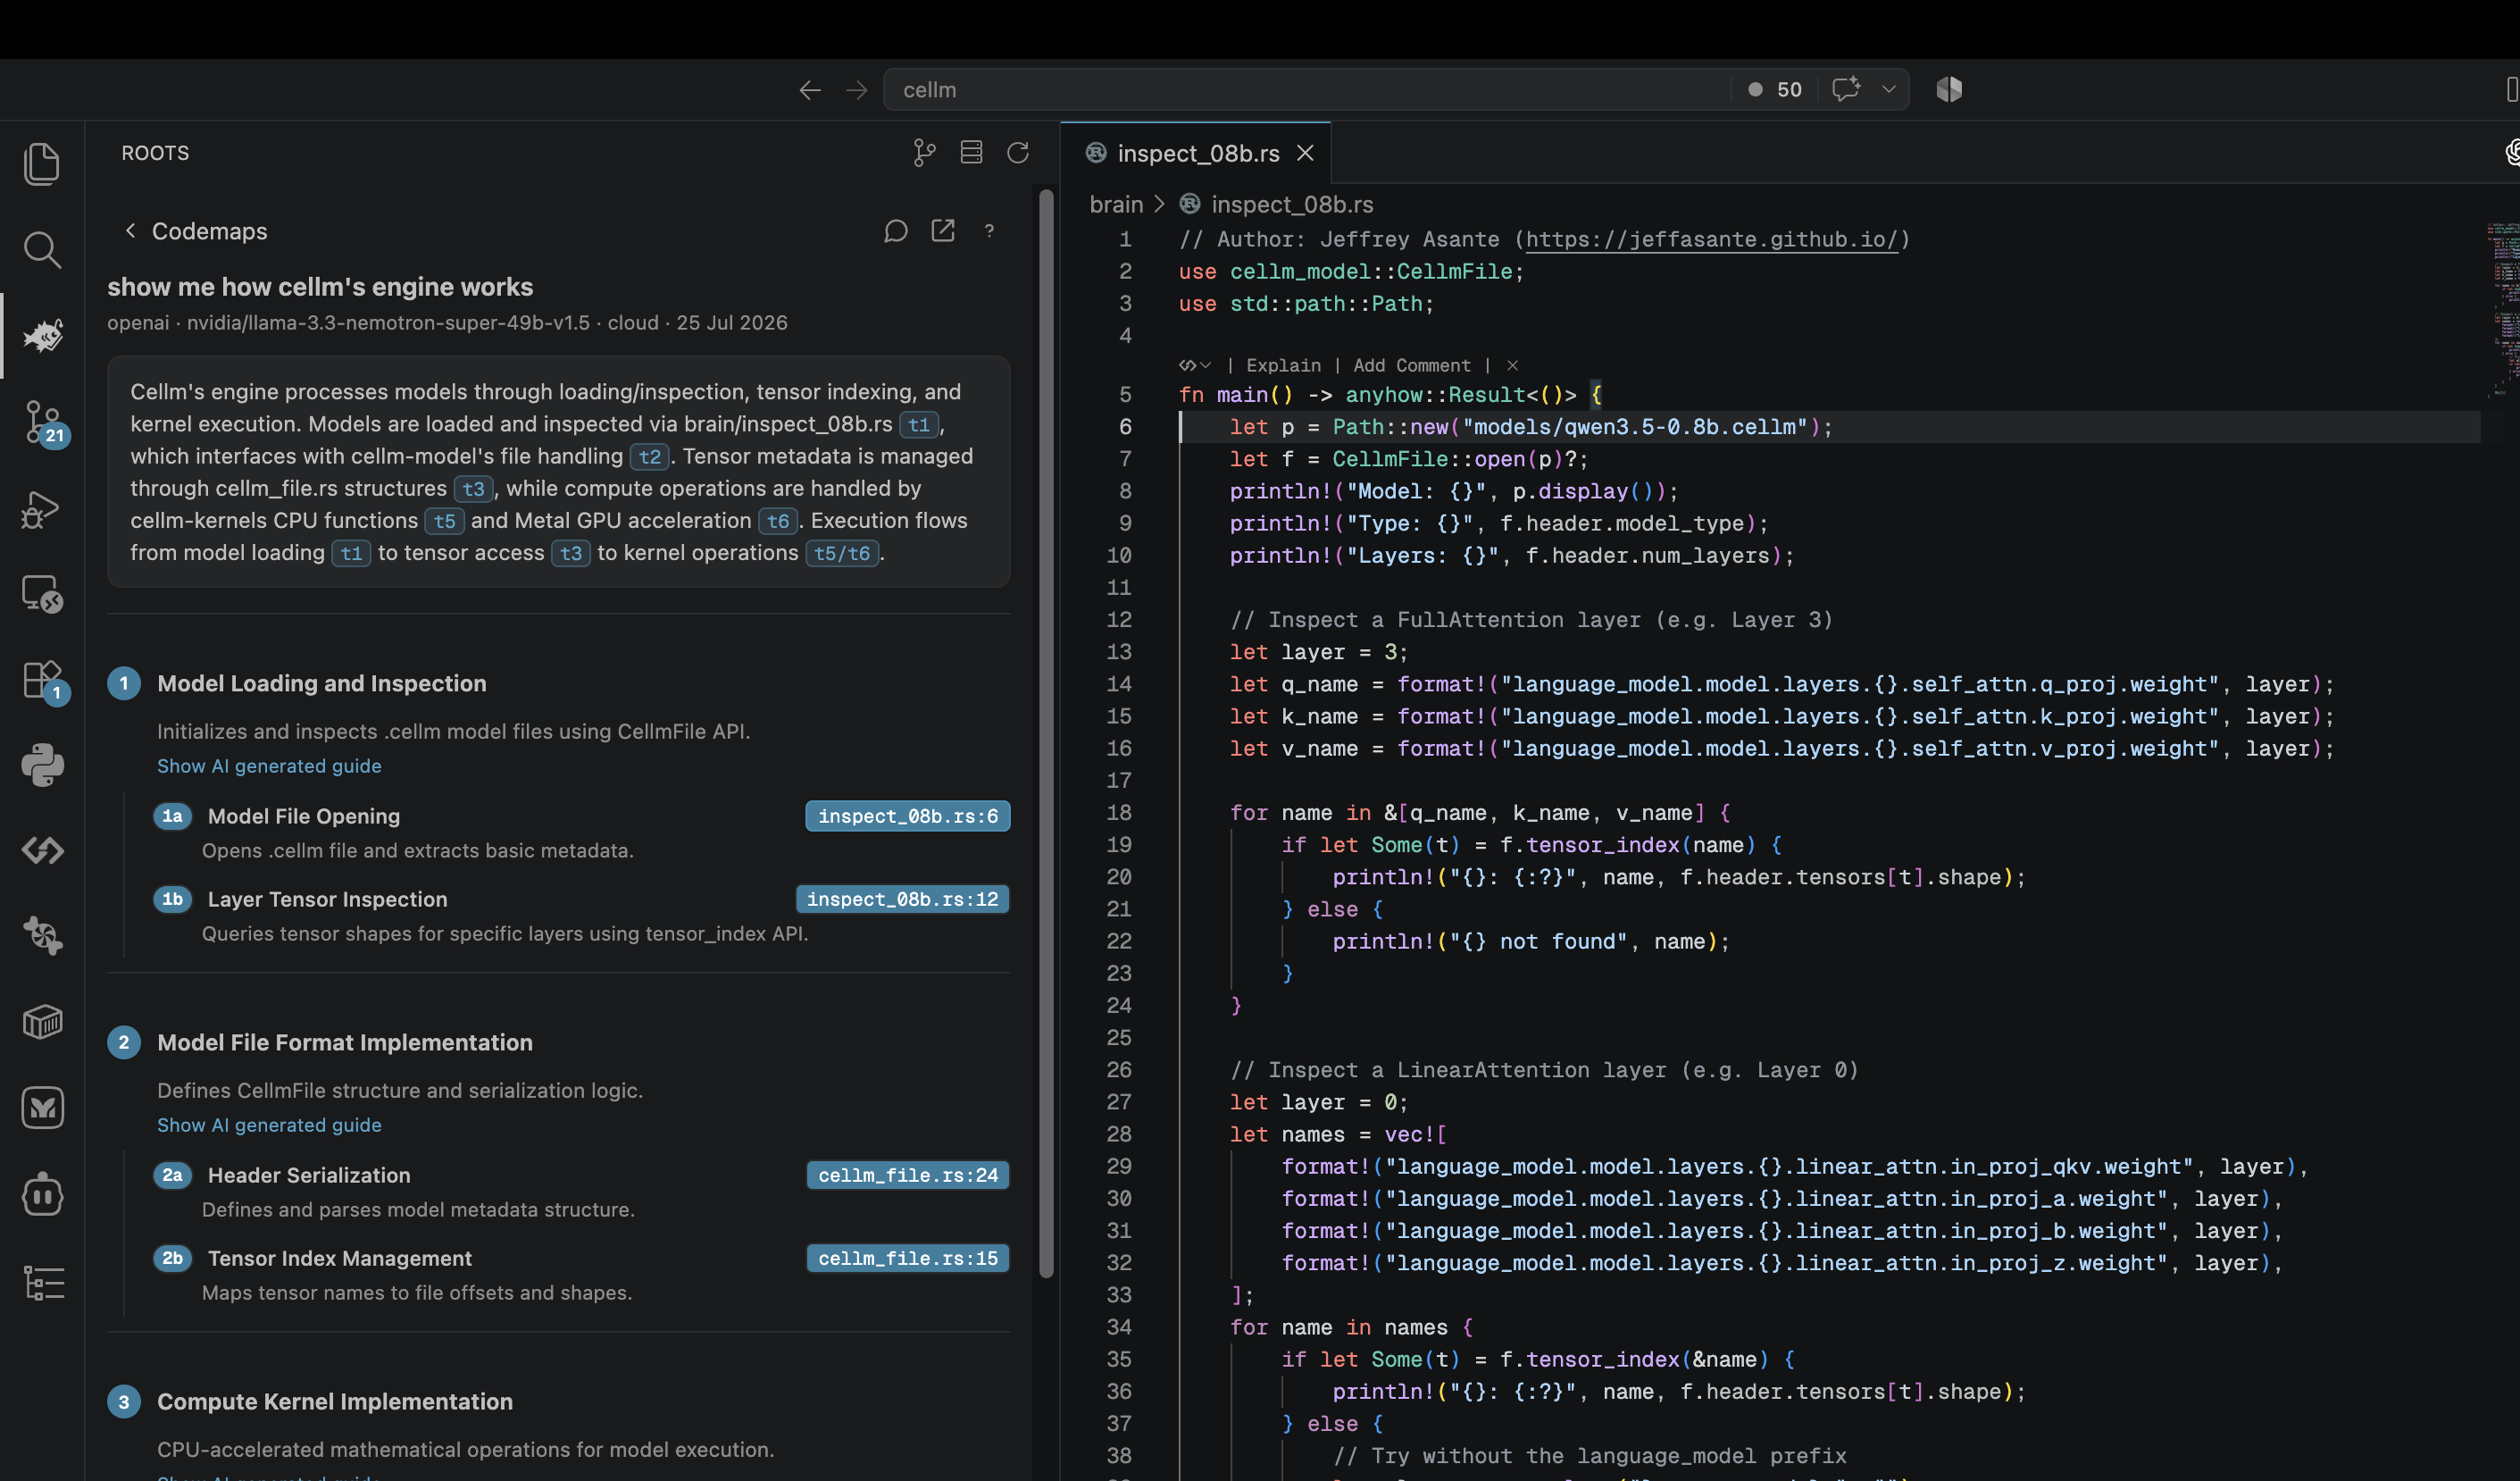Expand the code lens brackets dropdown
Viewport: 2520px width, 1481px height.
pos(1195,365)
